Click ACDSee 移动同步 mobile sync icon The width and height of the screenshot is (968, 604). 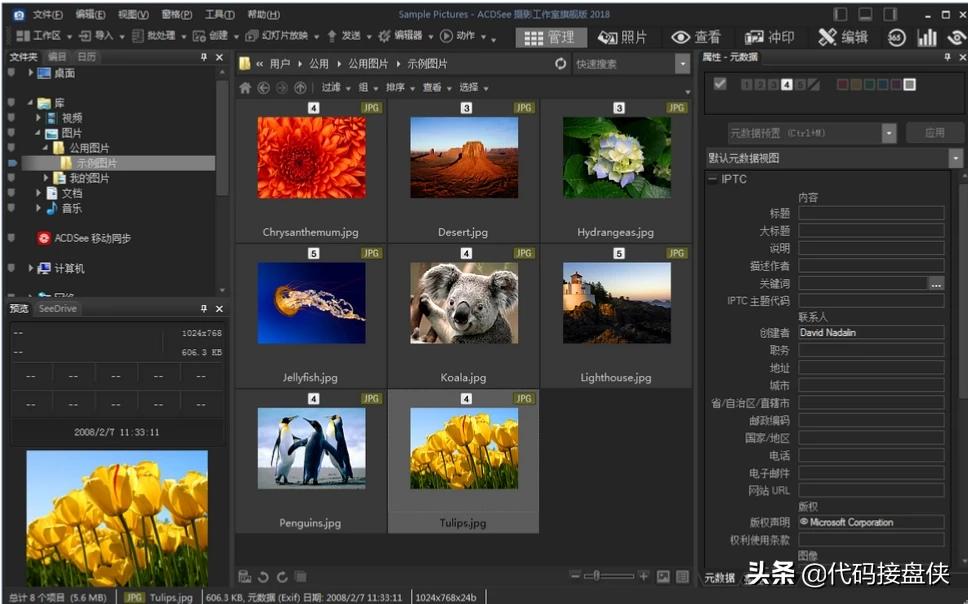coord(44,238)
